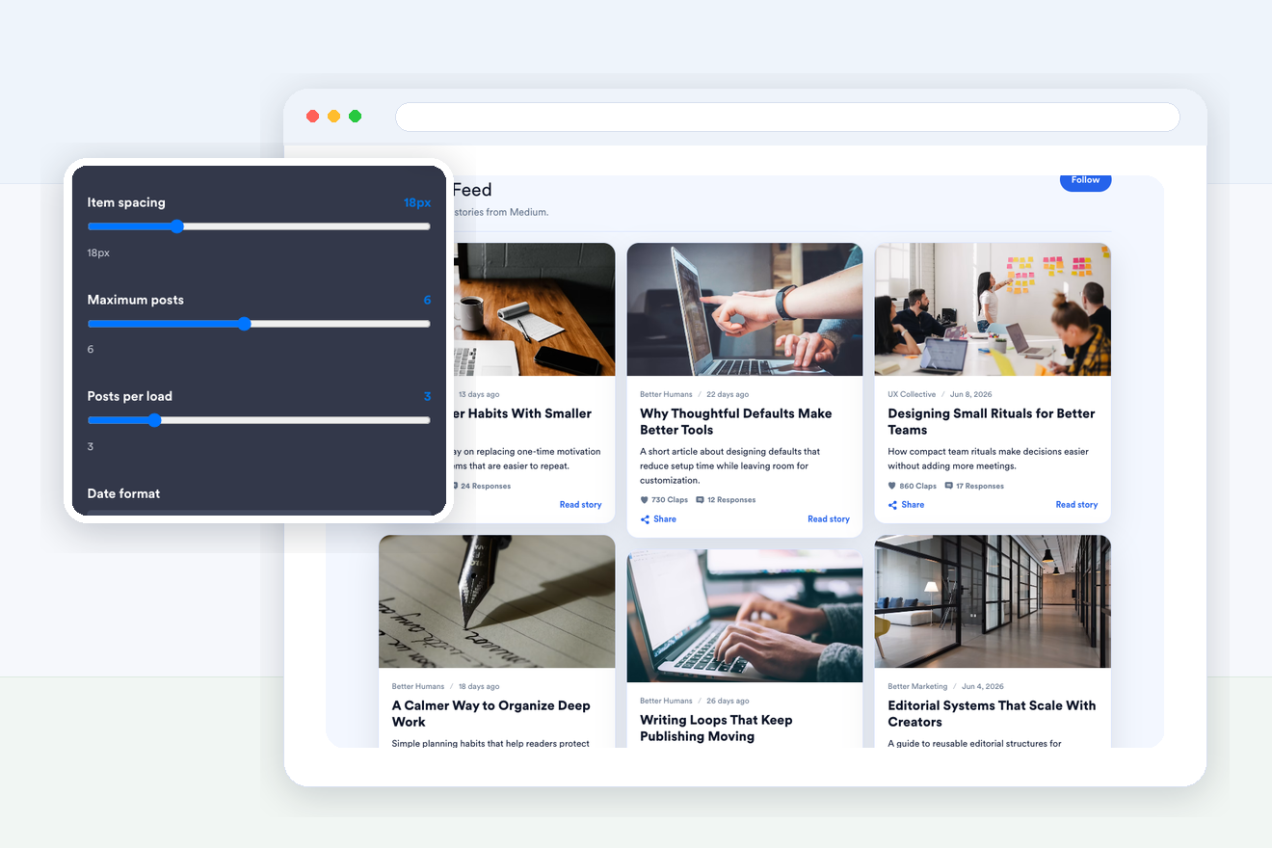Click the UX Collective publication name
The image size is (1272, 848).
point(912,394)
